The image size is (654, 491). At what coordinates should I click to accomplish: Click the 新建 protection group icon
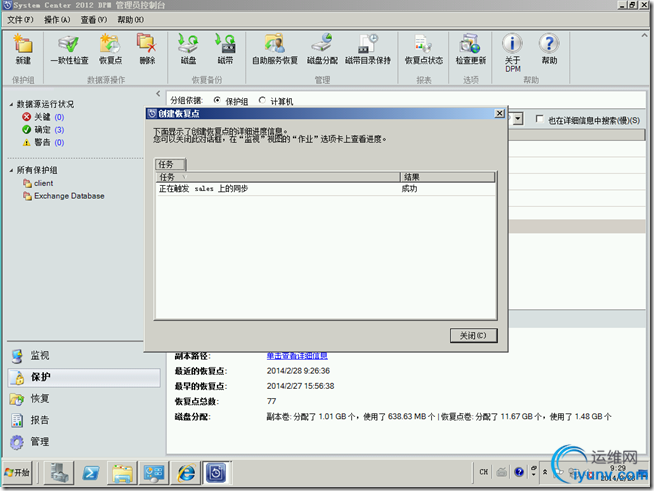[23, 49]
